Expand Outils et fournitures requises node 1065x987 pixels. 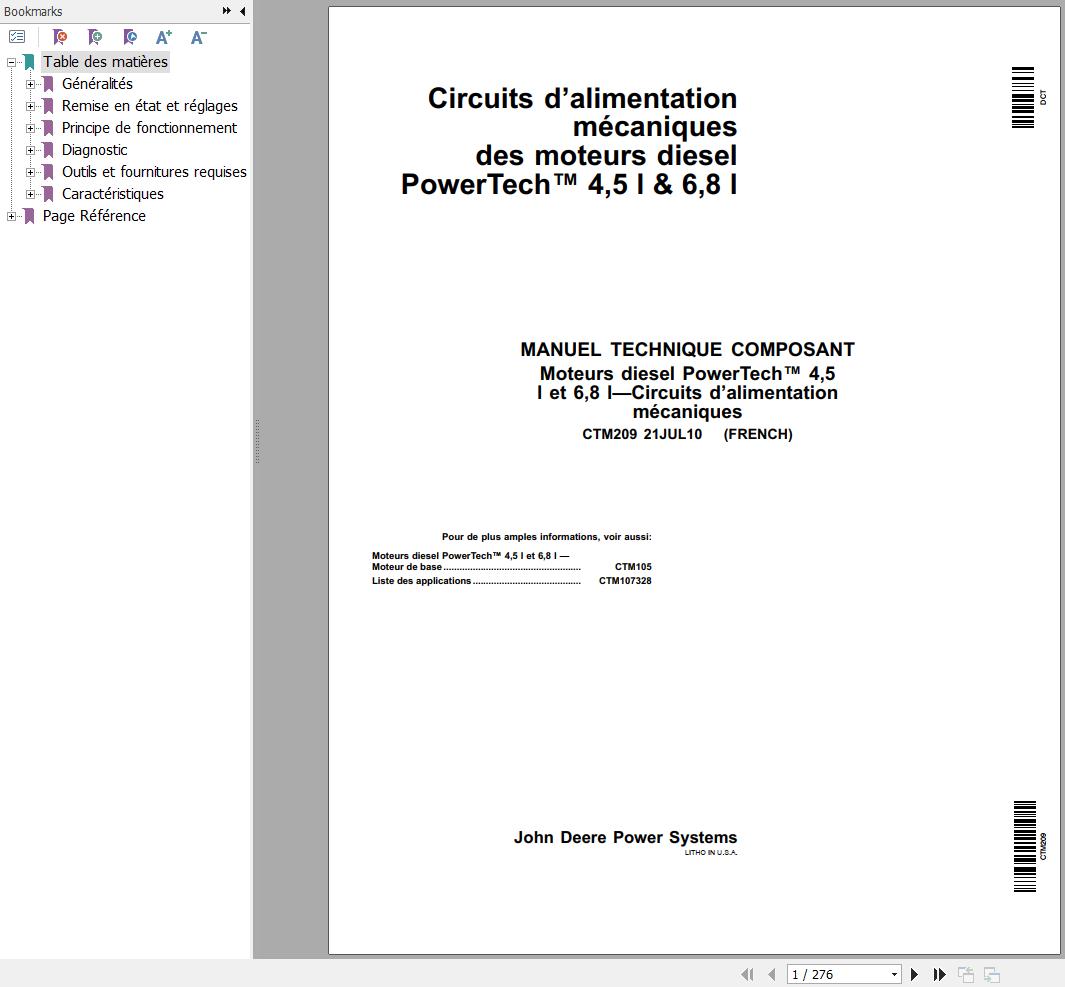pyautogui.click(x=31, y=173)
